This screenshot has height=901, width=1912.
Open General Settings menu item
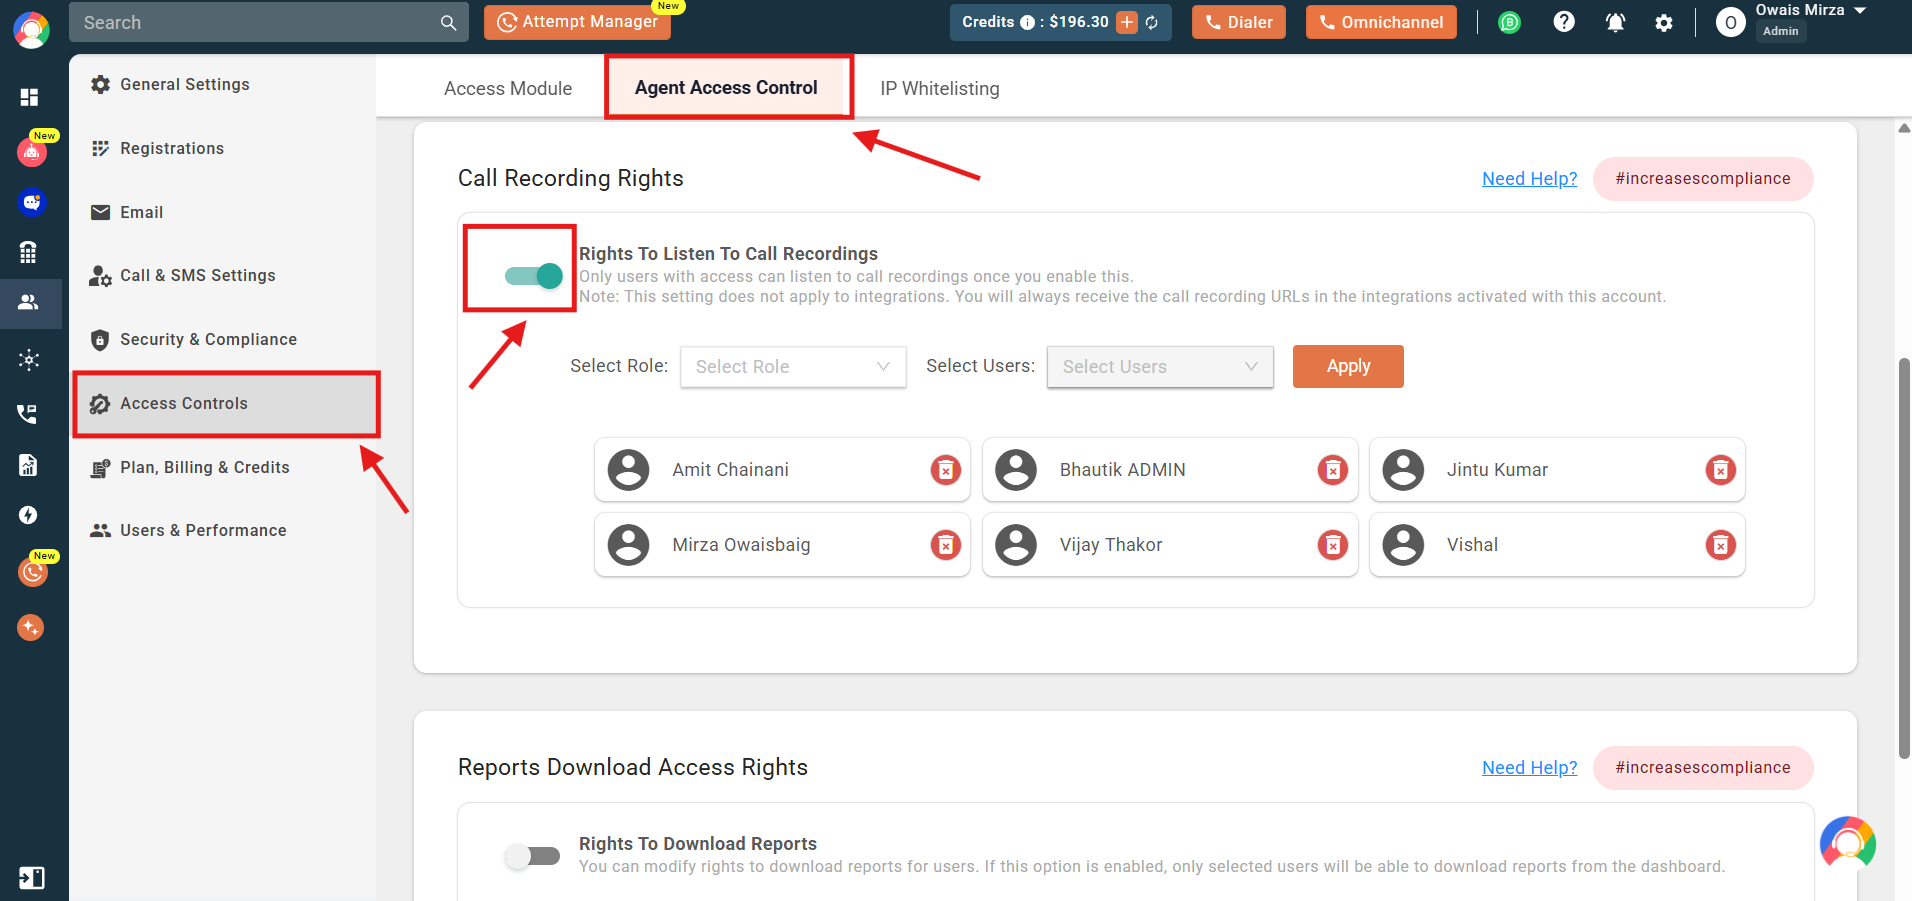tap(223, 85)
